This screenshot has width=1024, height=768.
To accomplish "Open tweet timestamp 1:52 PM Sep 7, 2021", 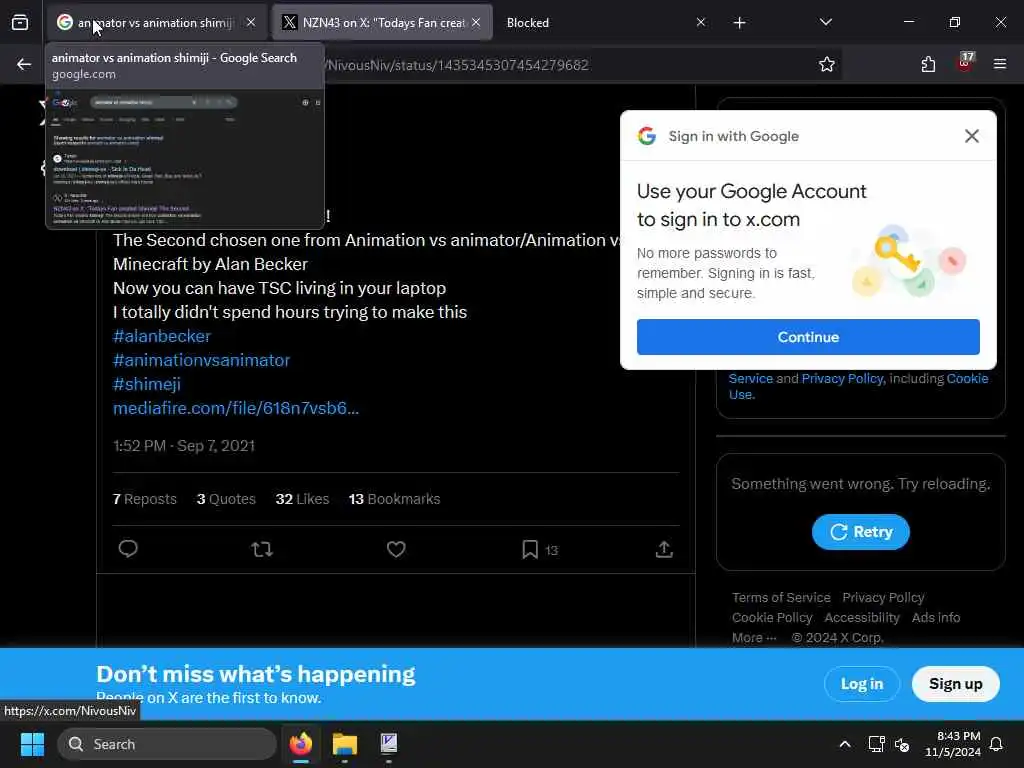I will click(184, 446).
